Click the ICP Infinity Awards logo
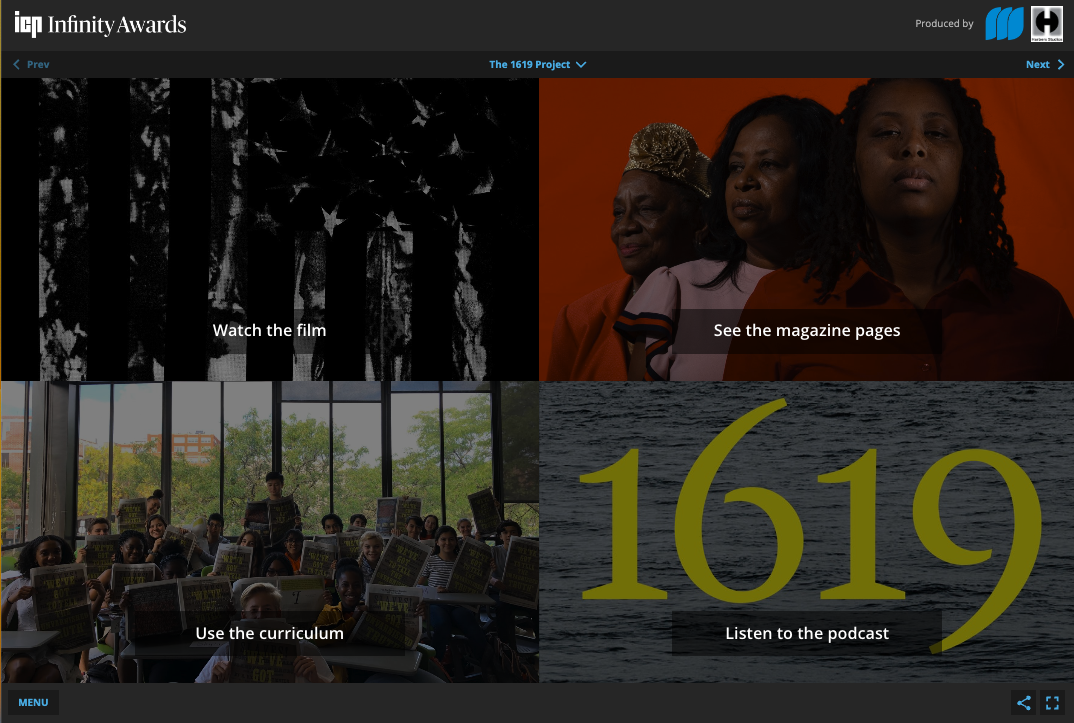The image size is (1074, 723). 100,25
